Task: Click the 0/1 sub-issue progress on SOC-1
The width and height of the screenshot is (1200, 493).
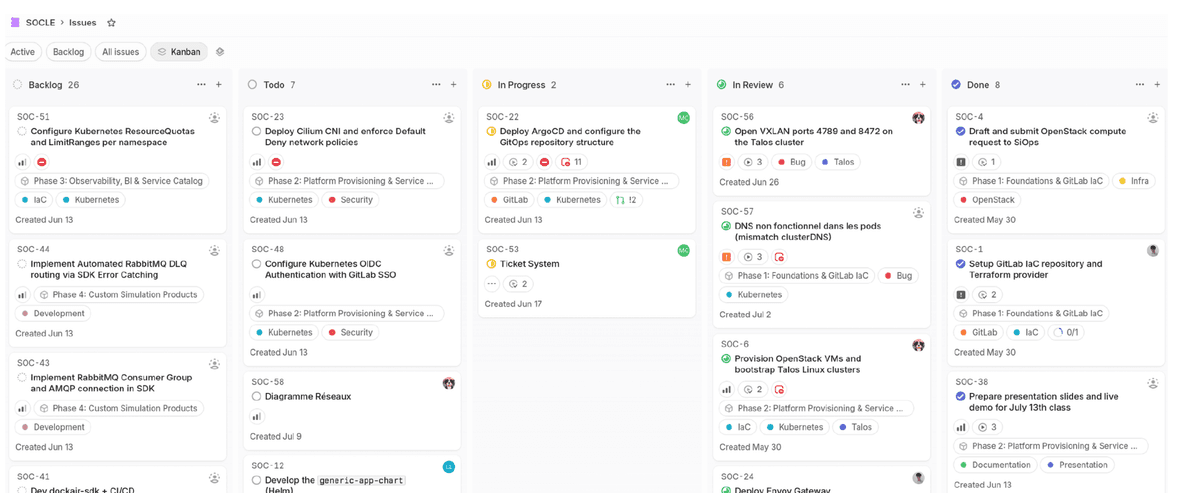Action: pos(1066,332)
